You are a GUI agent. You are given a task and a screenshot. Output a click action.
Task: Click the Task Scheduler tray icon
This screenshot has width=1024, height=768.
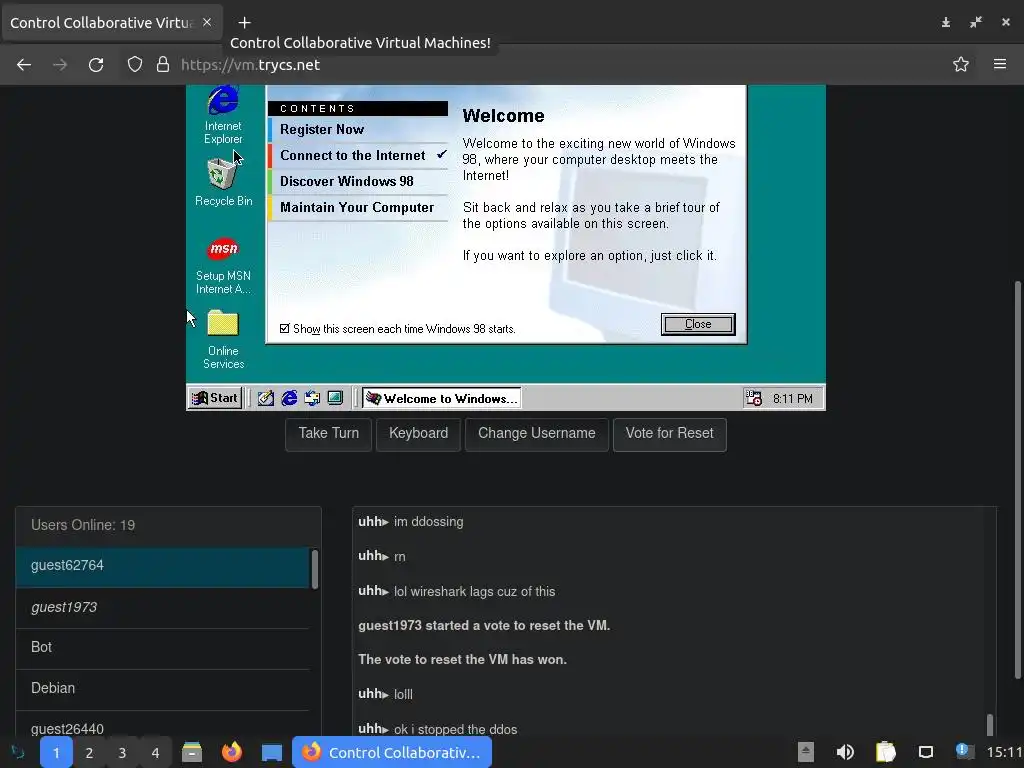(754, 398)
